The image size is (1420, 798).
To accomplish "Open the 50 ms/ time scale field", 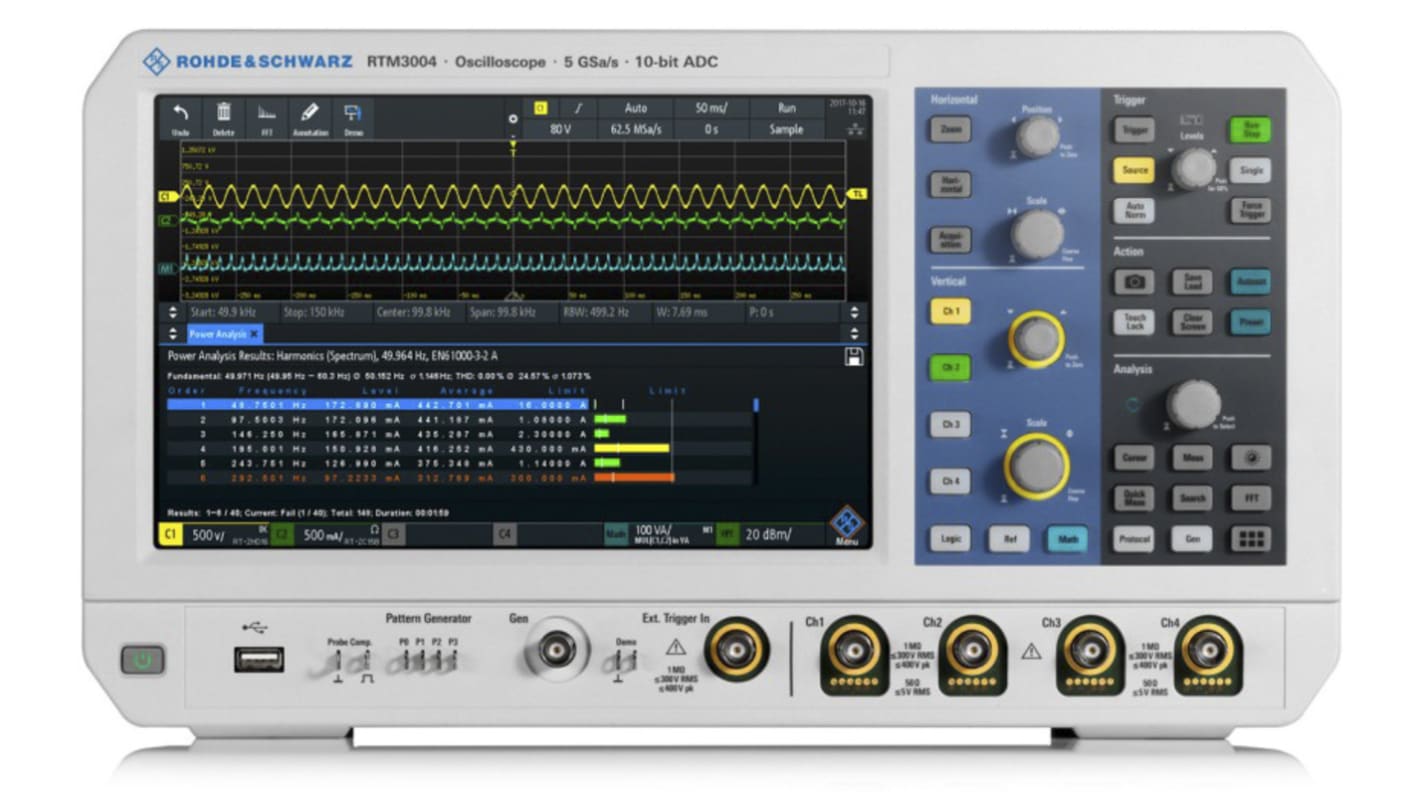I will [711, 108].
